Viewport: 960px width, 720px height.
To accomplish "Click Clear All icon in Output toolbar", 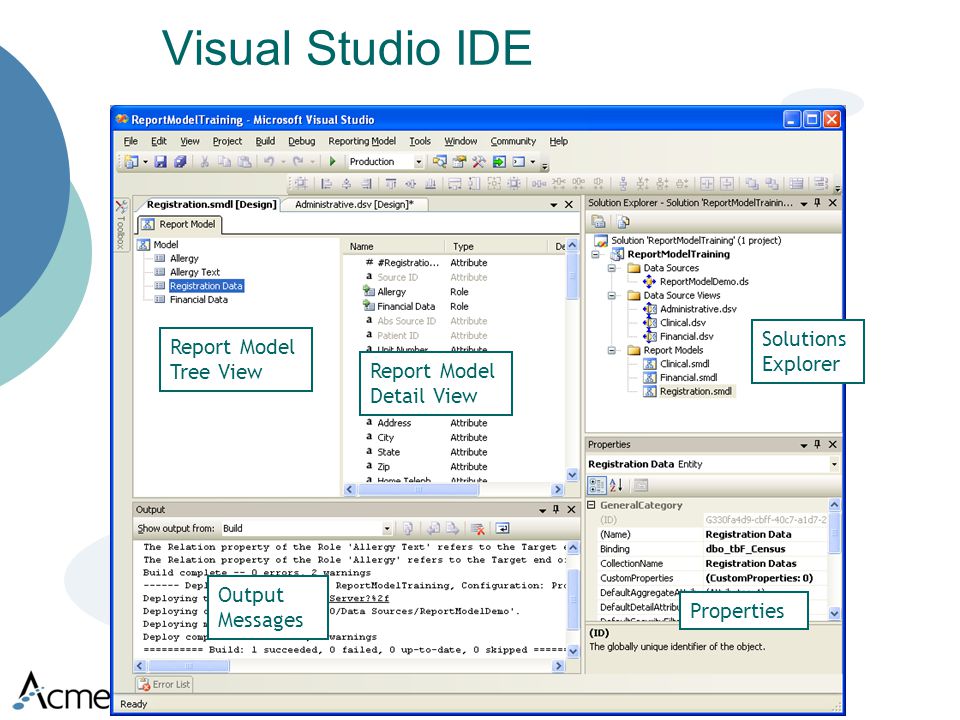I will pos(478,528).
